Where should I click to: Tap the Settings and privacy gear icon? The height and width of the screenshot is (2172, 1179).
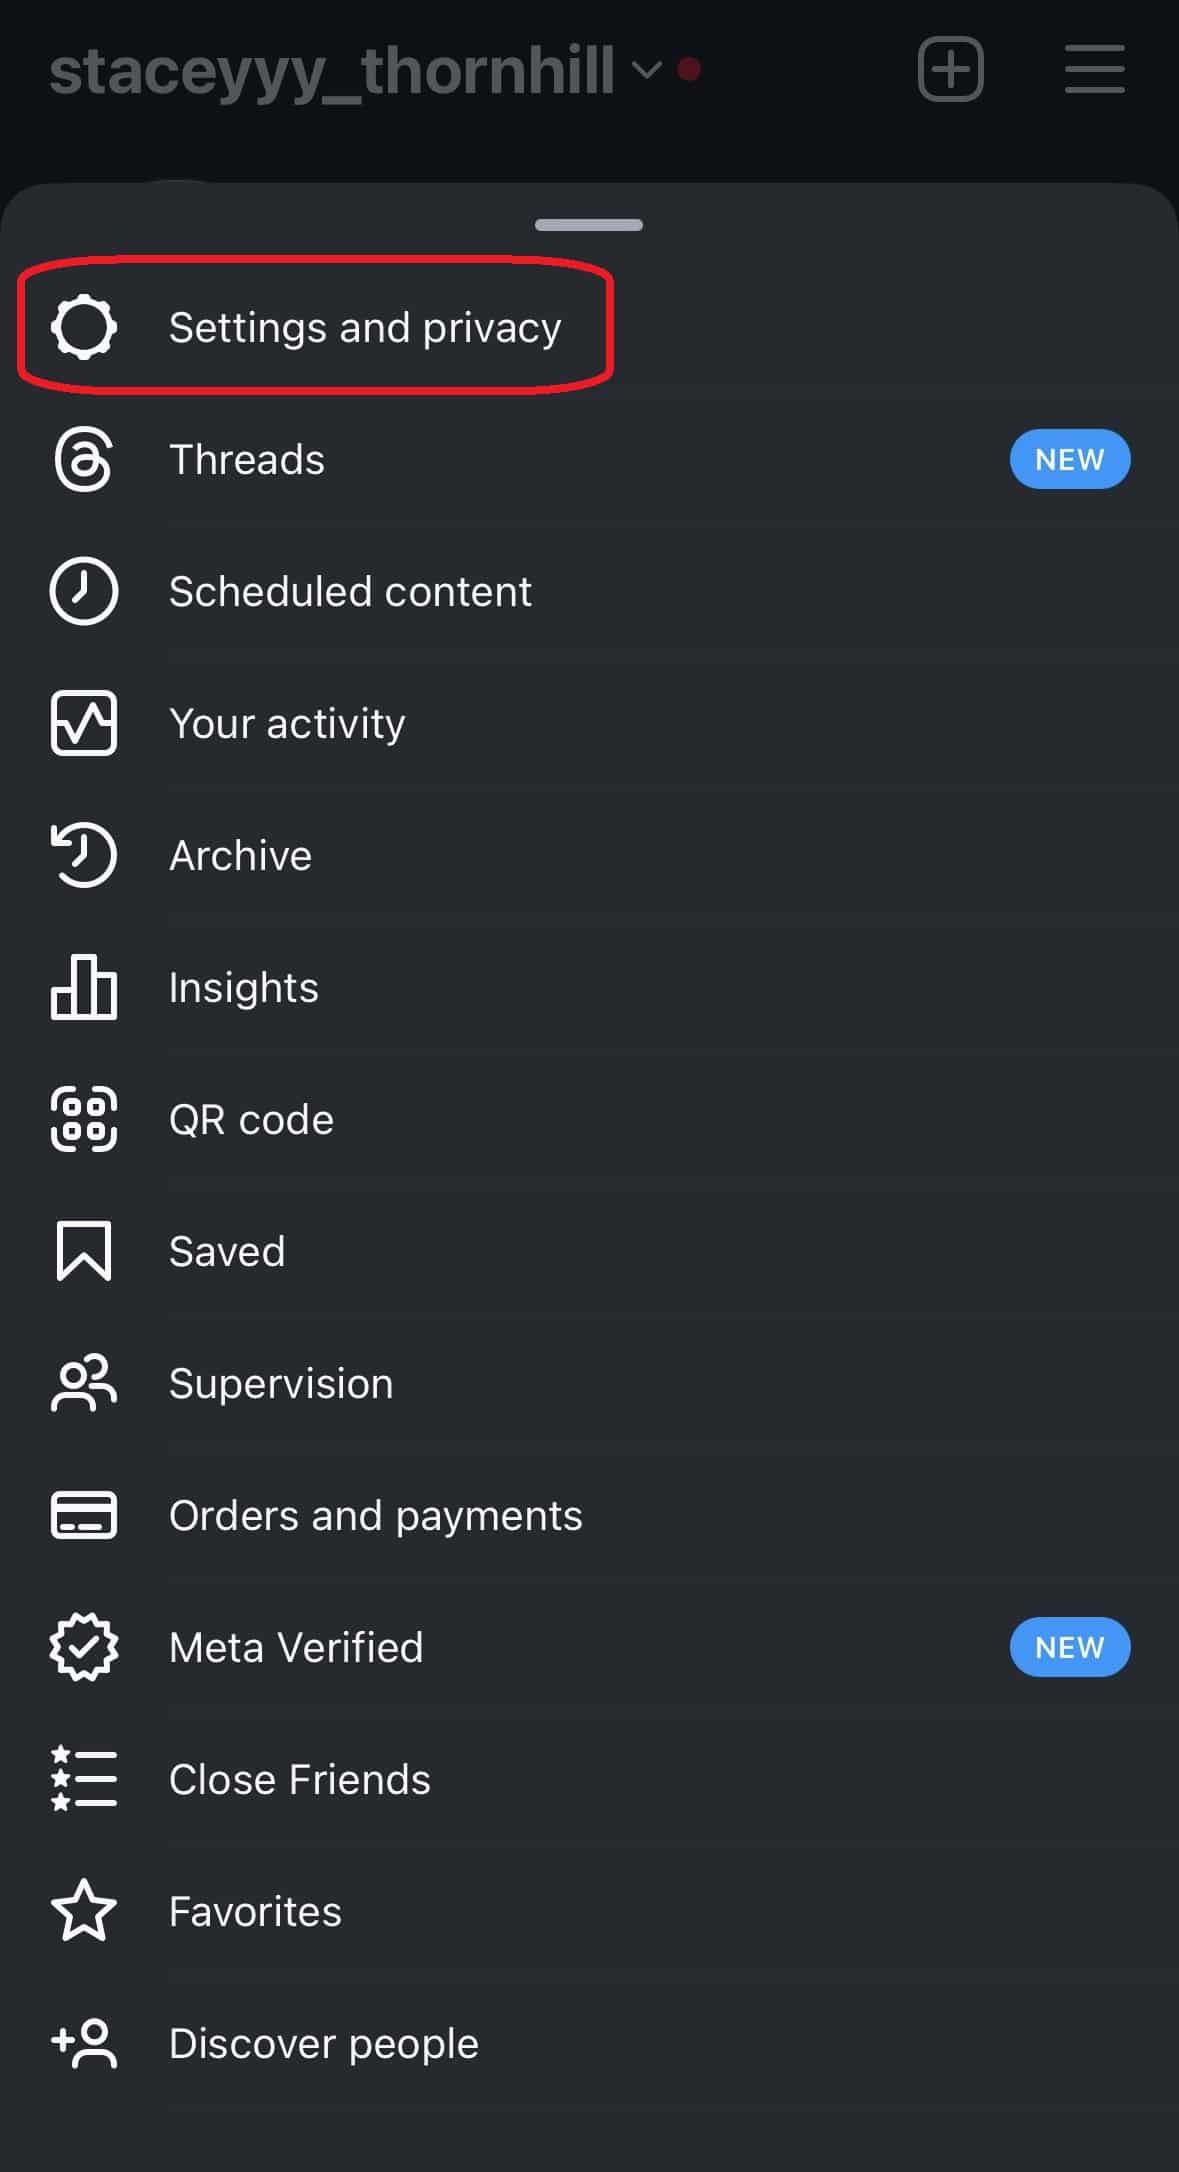[84, 327]
